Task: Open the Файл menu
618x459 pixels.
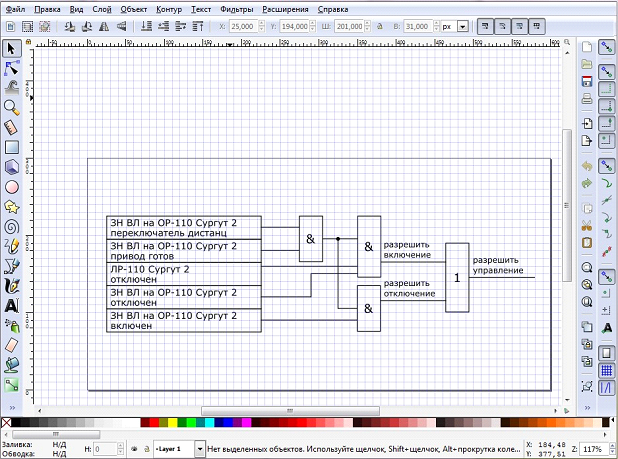Action: click(15, 8)
